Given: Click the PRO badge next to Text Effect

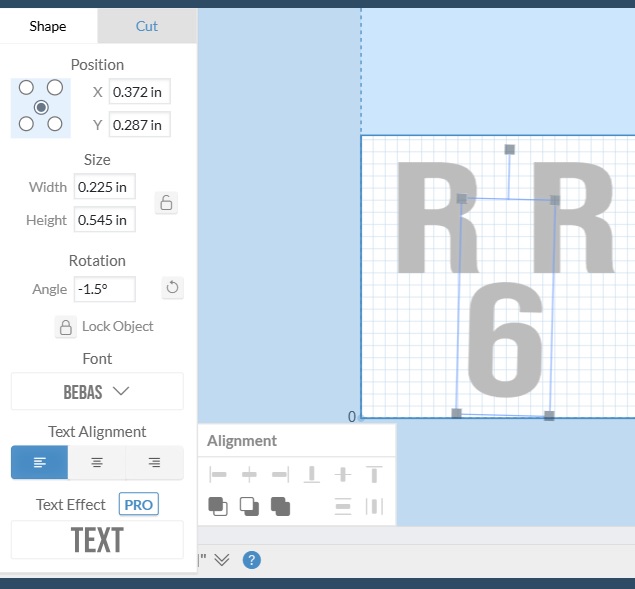Looking at the screenshot, I should (x=138, y=505).
